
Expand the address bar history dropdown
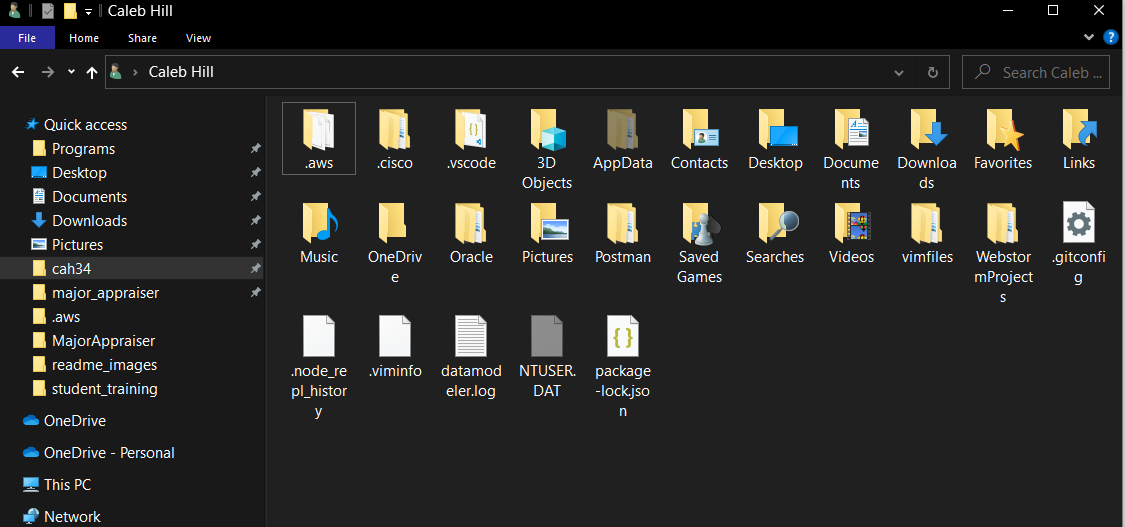pos(899,72)
